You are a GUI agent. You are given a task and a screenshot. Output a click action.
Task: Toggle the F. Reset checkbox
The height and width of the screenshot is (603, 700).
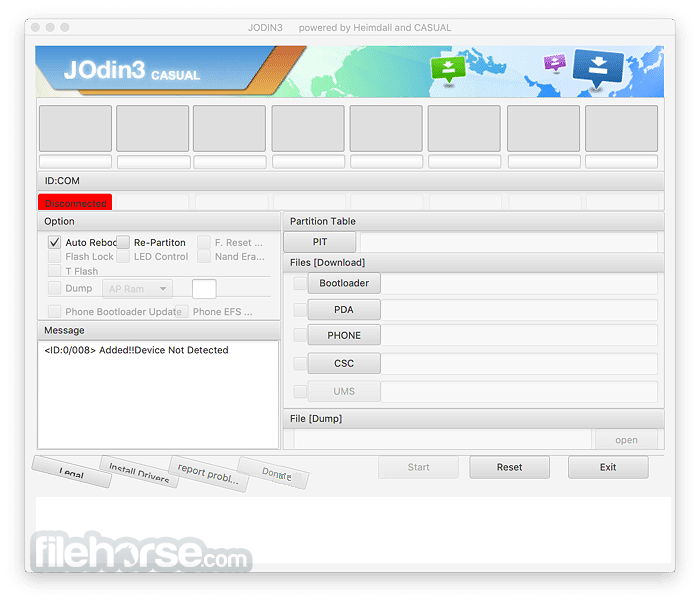[204, 242]
